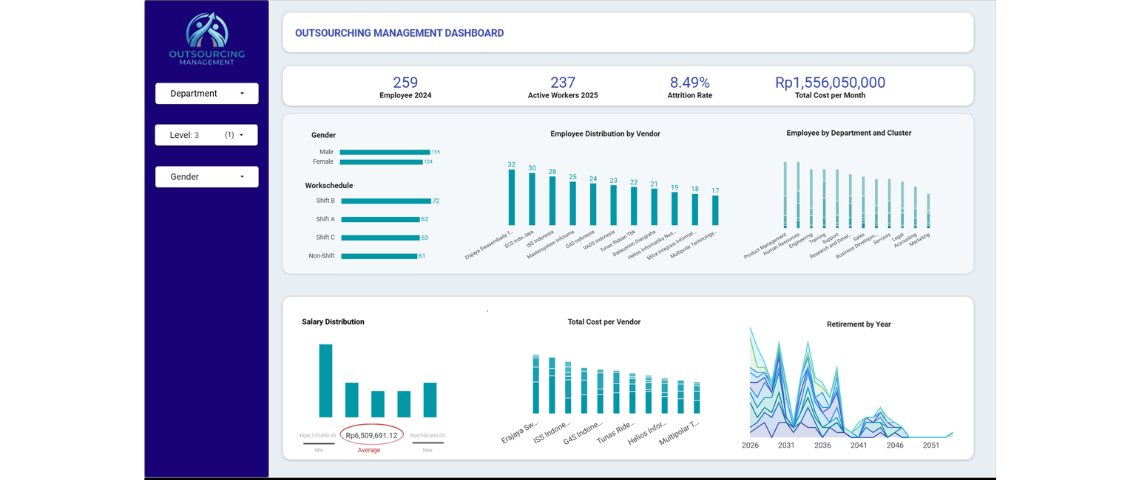Click the Total Cost per Month value

pyautogui.click(x=829, y=83)
